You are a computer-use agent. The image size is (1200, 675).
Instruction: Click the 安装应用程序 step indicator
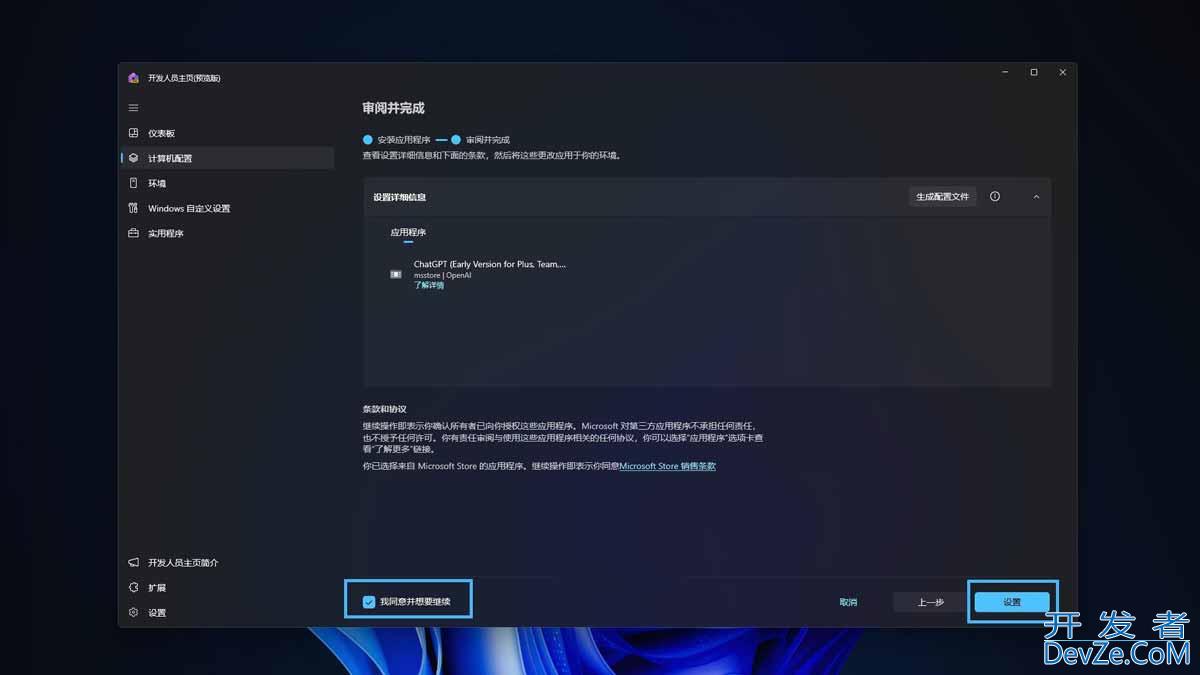(397, 140)
